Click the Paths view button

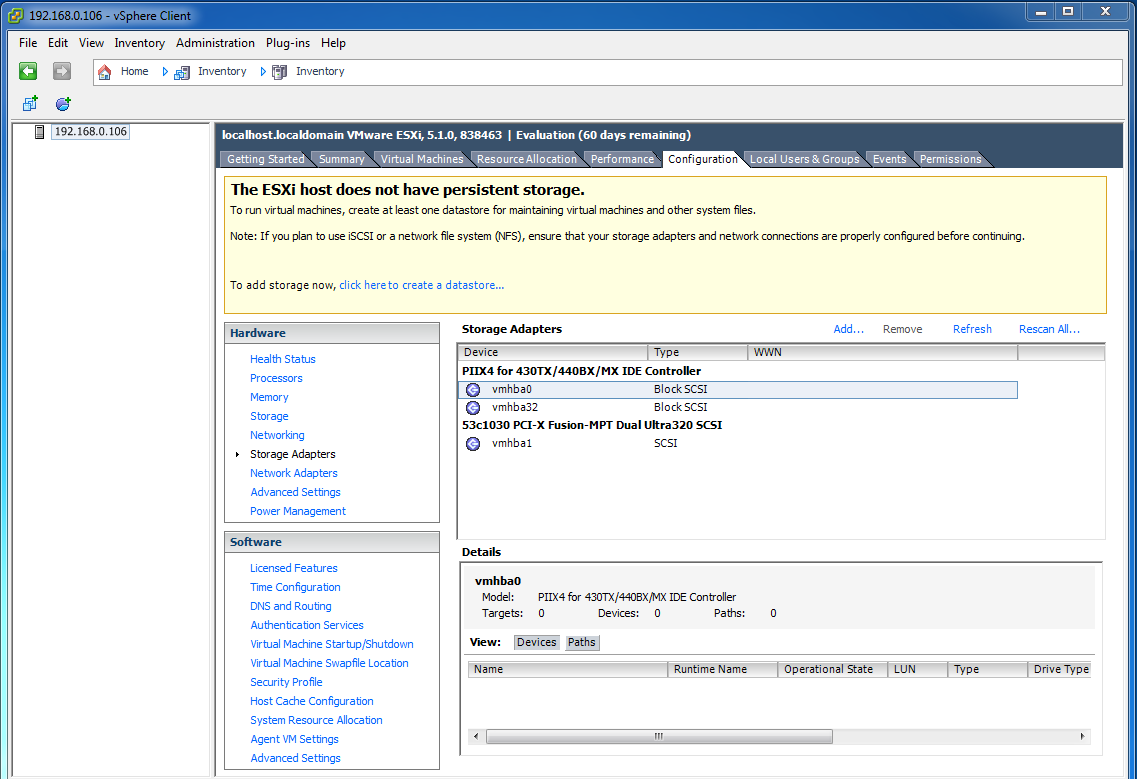tap(582, 643)
